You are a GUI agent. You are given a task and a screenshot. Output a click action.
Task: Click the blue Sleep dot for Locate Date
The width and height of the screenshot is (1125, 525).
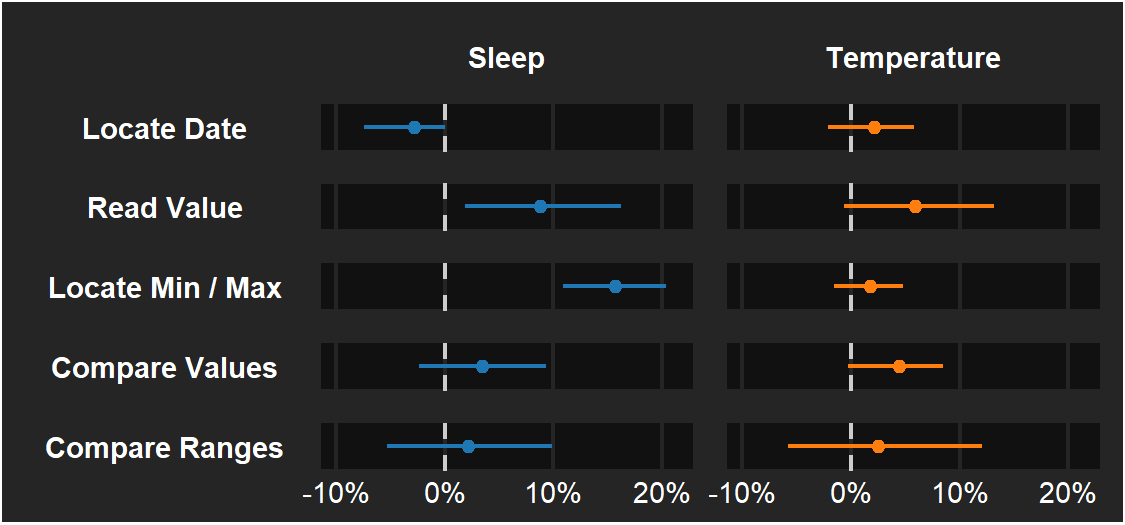pos(414,127)
